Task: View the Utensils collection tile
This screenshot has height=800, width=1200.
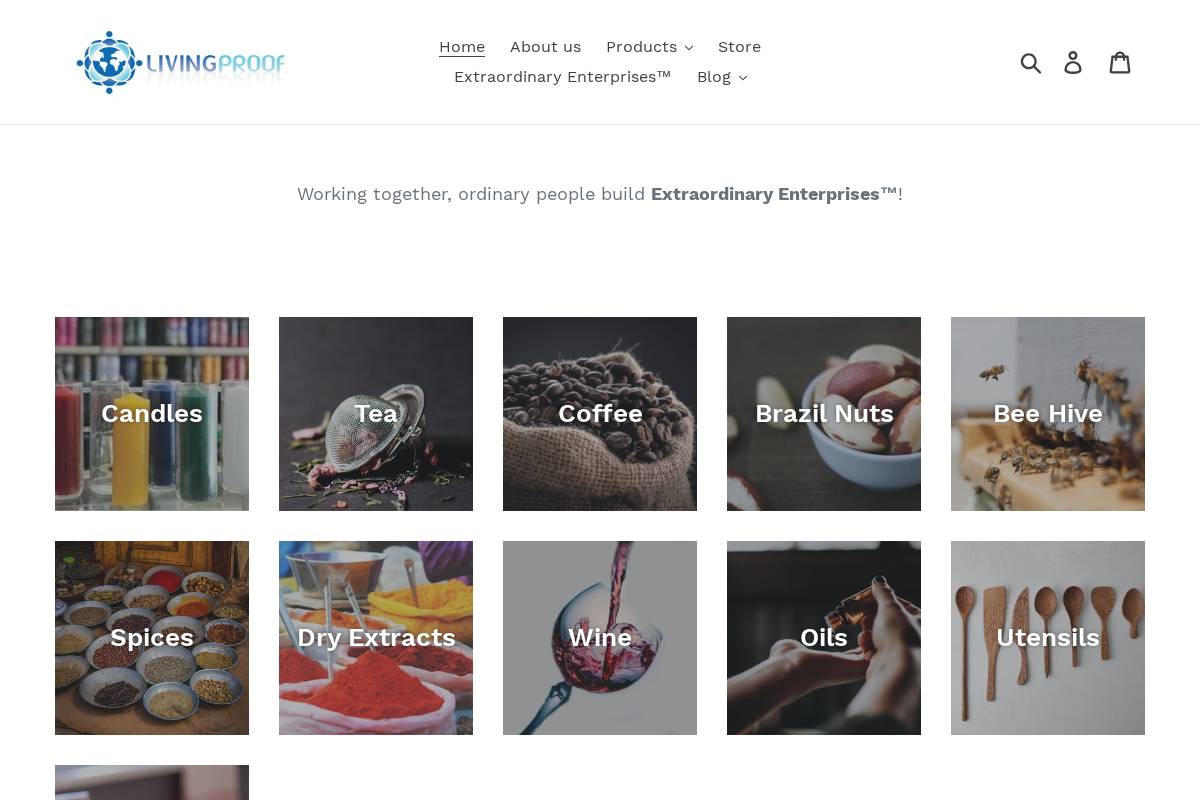Action: (1048, 638)
